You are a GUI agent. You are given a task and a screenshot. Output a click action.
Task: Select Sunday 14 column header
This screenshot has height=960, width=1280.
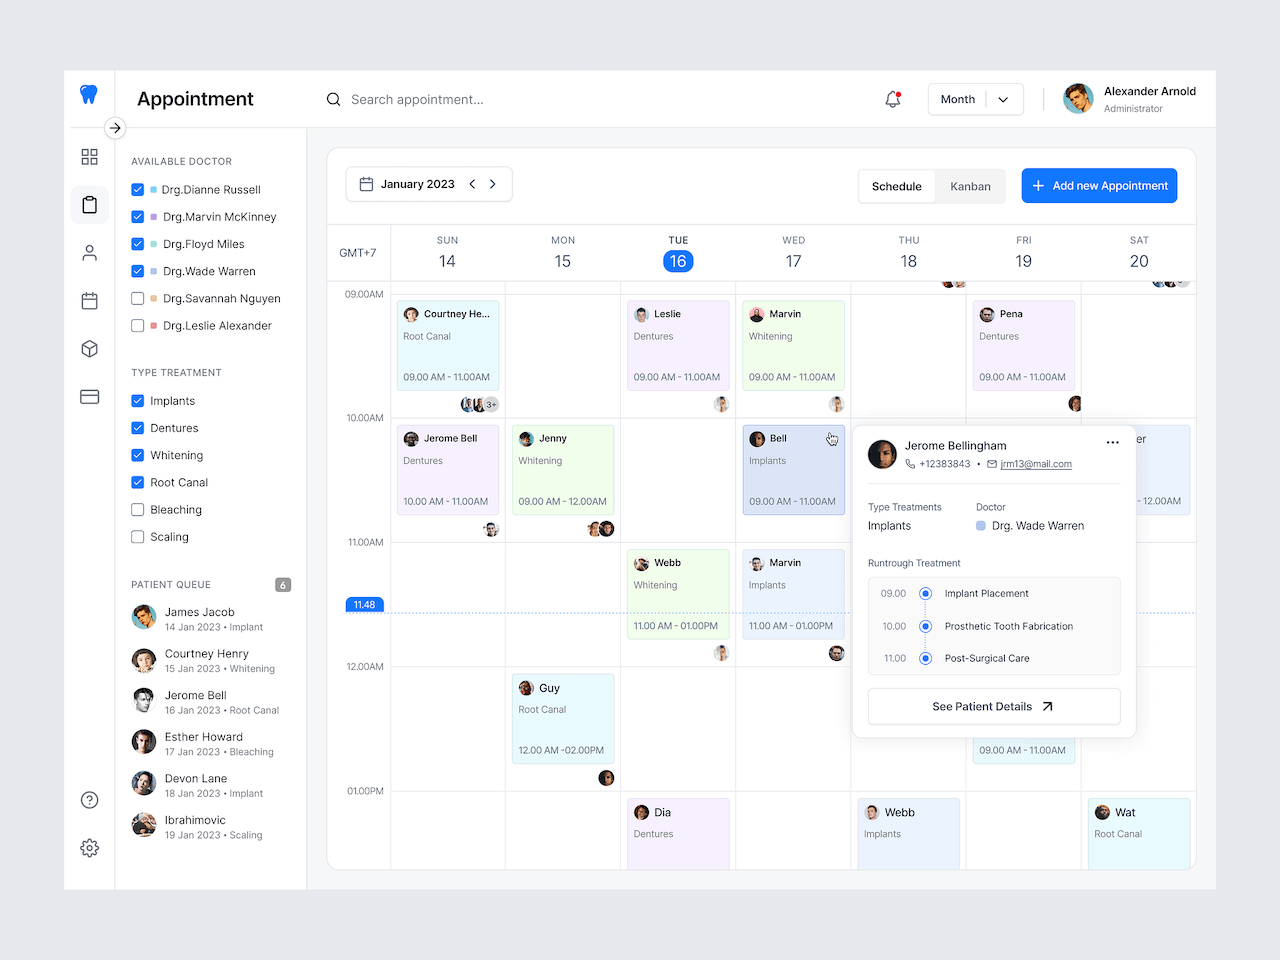[x=447, y=252]
